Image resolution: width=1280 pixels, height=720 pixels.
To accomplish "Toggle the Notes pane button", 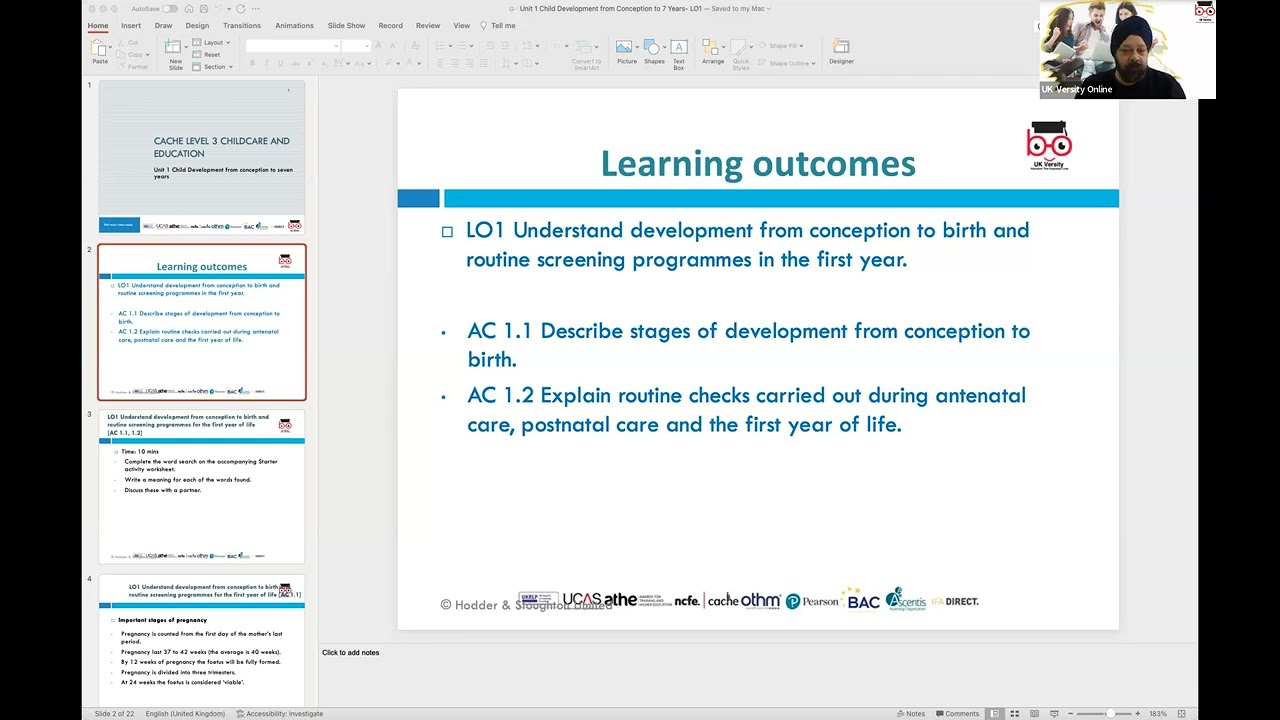I will (x=911, y=714).
